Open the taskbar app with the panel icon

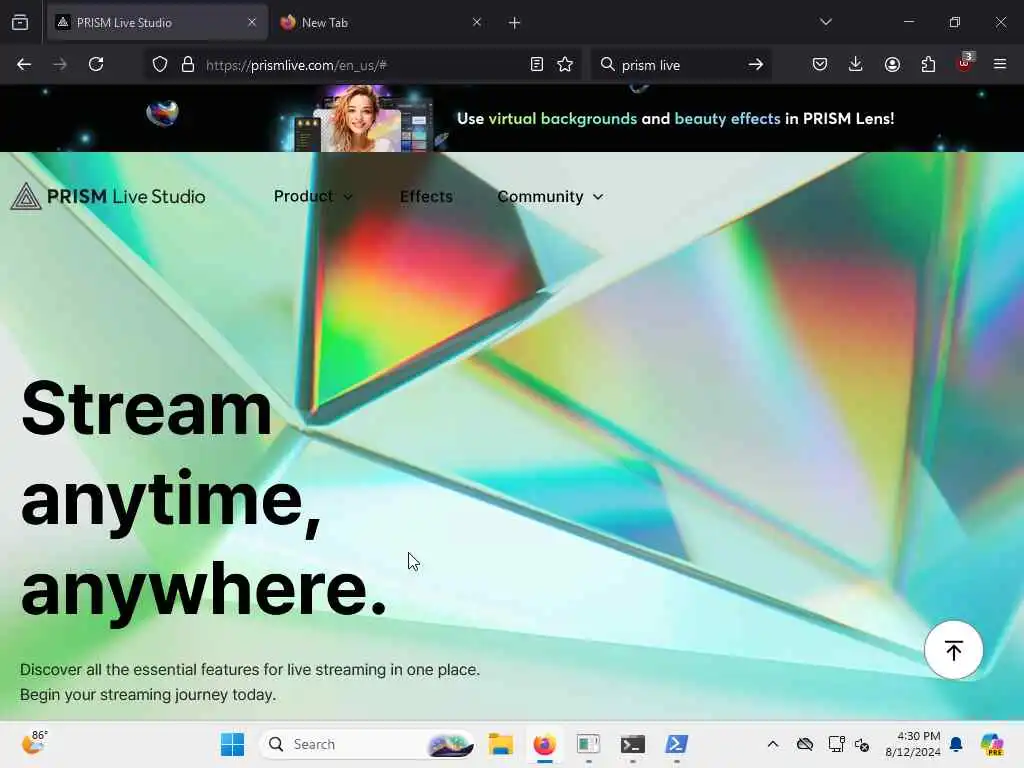pyautogui.click(x=588, y=744)
